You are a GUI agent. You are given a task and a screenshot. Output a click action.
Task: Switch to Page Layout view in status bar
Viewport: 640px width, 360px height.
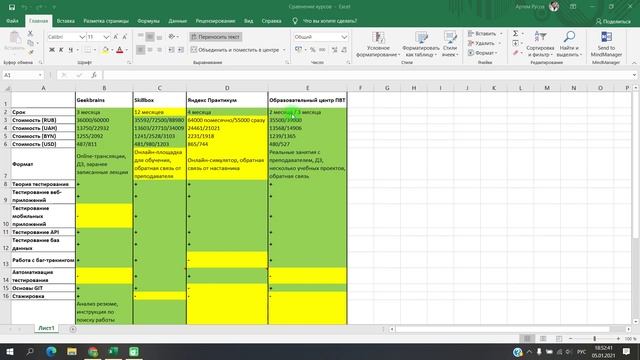tap(543, 339)
